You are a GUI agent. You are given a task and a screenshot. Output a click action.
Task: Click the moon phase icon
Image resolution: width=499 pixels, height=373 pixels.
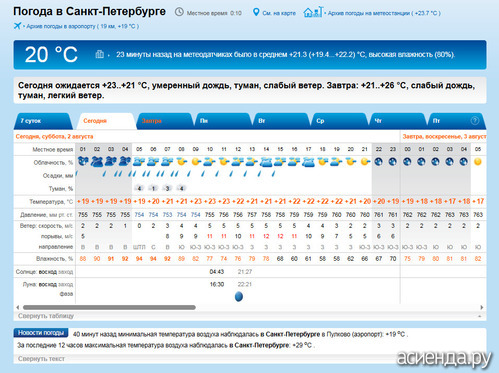239,296
